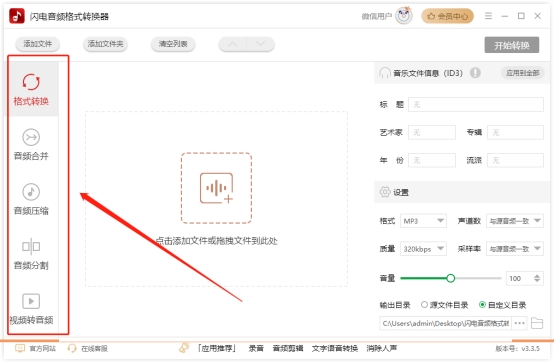Click the app logo in title bar
The height and width of the screenshot is (363, 554).
tap(17, 16)
